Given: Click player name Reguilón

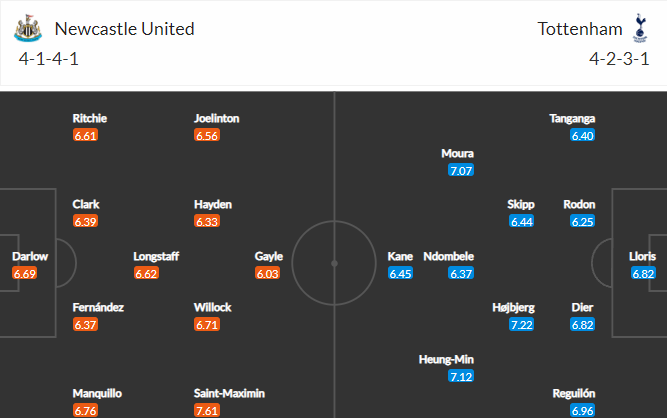Looking at the screenshot, I should 574,394.
